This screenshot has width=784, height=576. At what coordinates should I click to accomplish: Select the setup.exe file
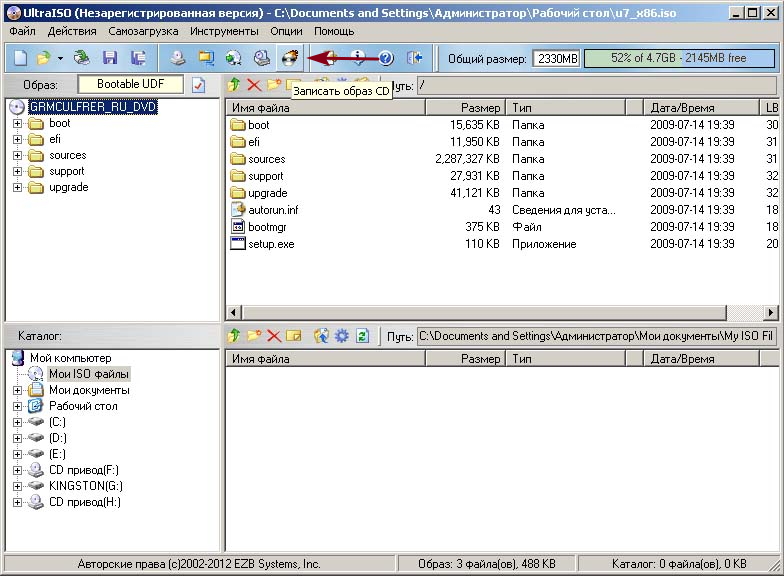[x=271, y=244]
